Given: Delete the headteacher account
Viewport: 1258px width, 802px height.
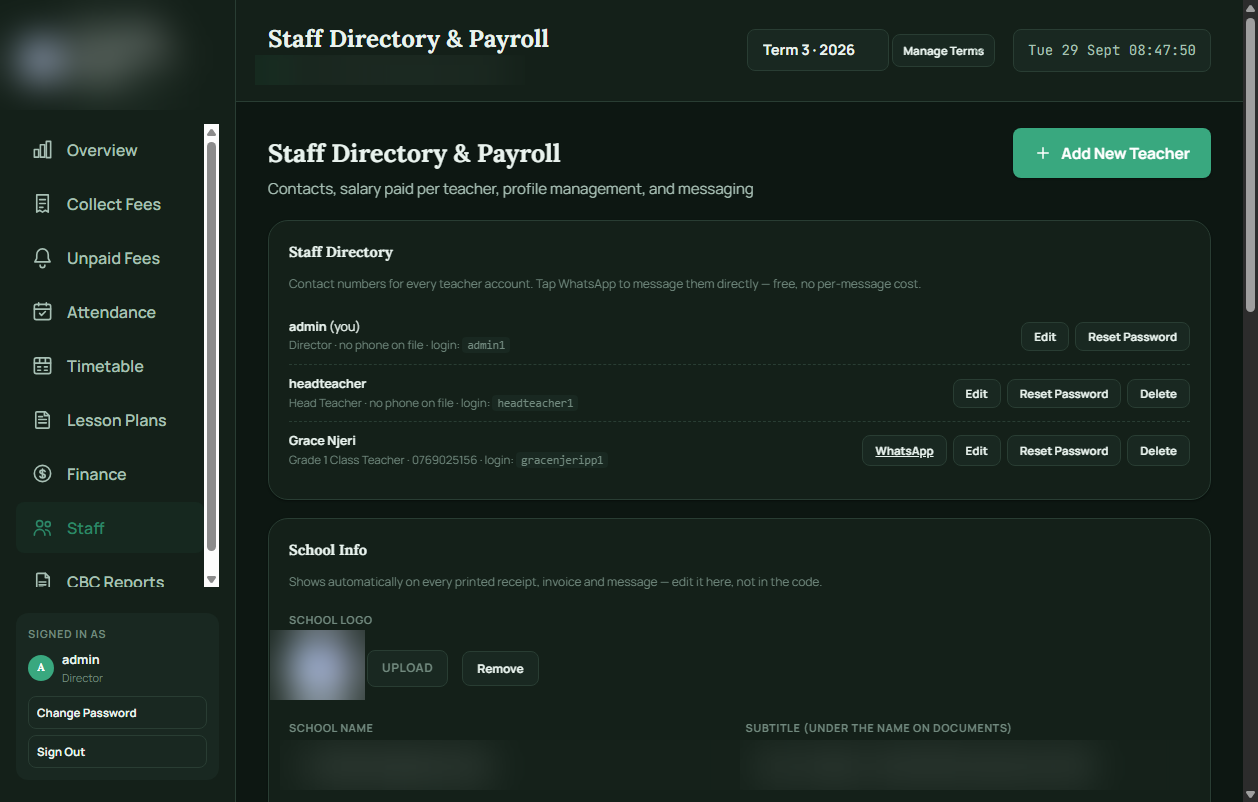Looking at the screenshot, I should pos(1158,394).
